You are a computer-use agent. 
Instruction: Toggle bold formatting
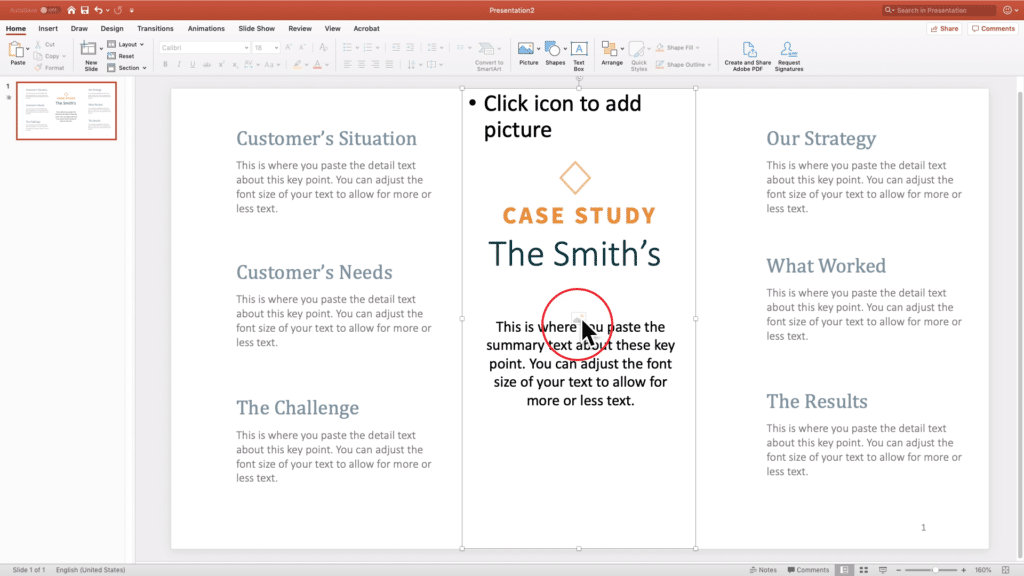pyautogui.click(x=164, y=64)
